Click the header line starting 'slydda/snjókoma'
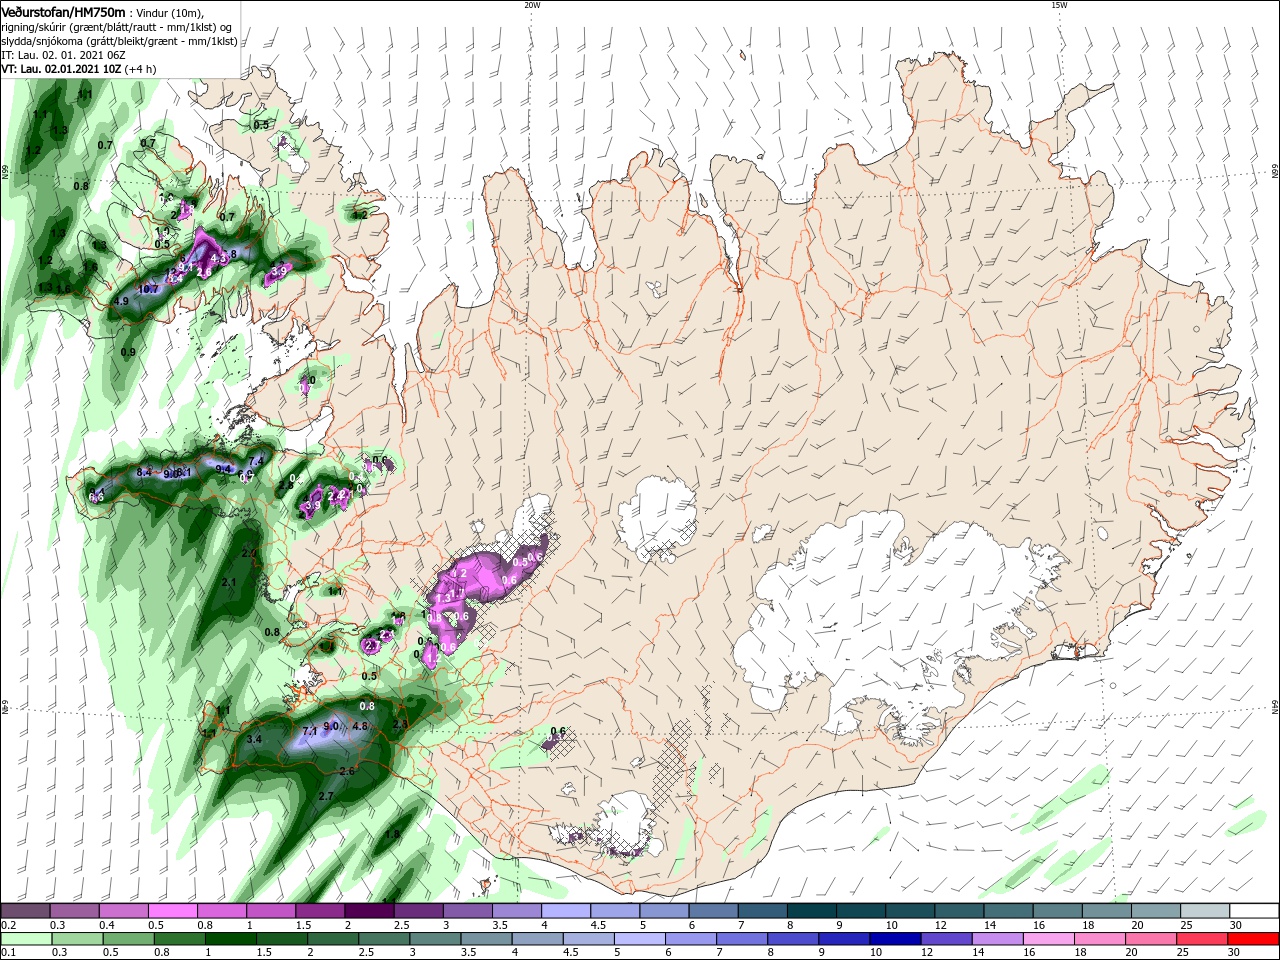 [119, 40]
